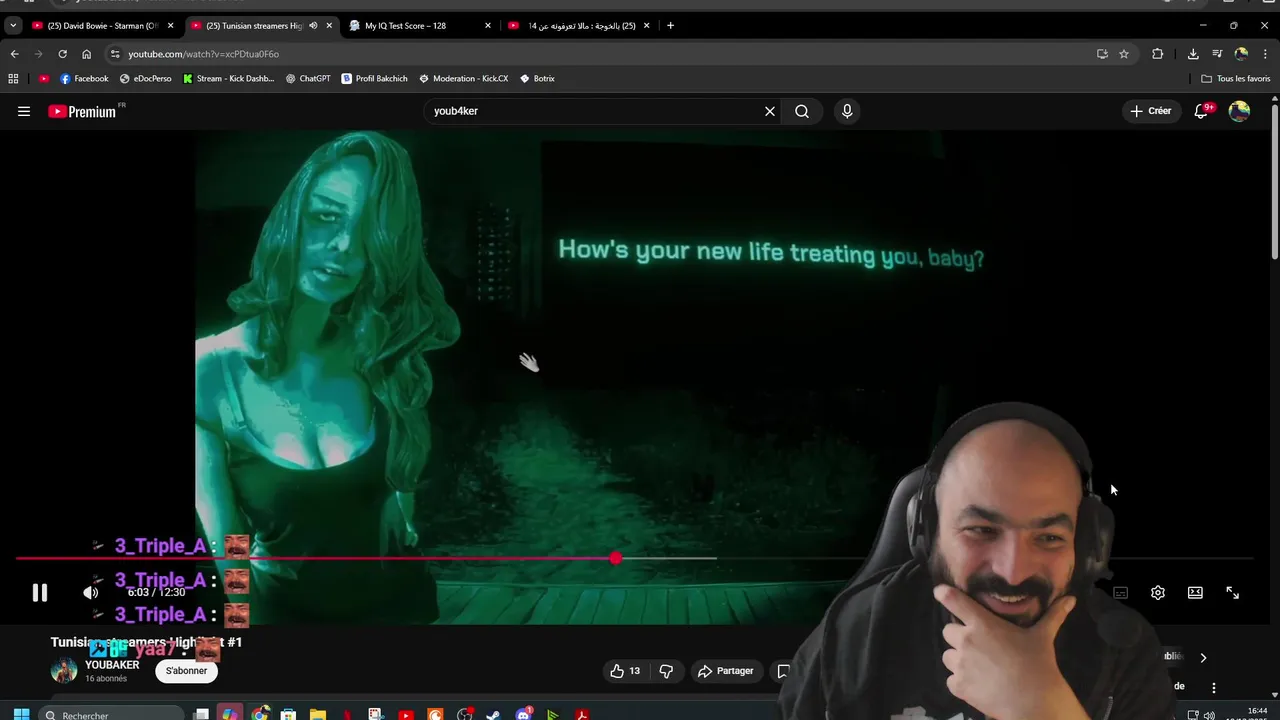Image resolution: width=1280 pixels, height=720 pixels.
Task: Mute the Tunisian streamers tab audio icon
Action: pyautogui.click(x=313, y=25)
